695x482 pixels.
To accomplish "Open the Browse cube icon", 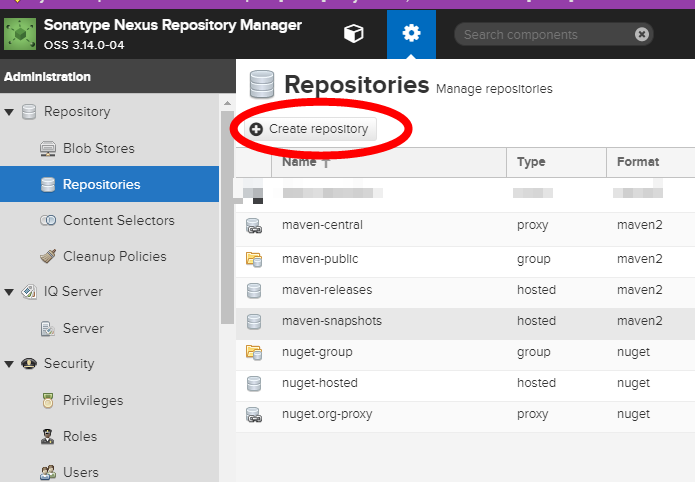I will tap(353, 34).
